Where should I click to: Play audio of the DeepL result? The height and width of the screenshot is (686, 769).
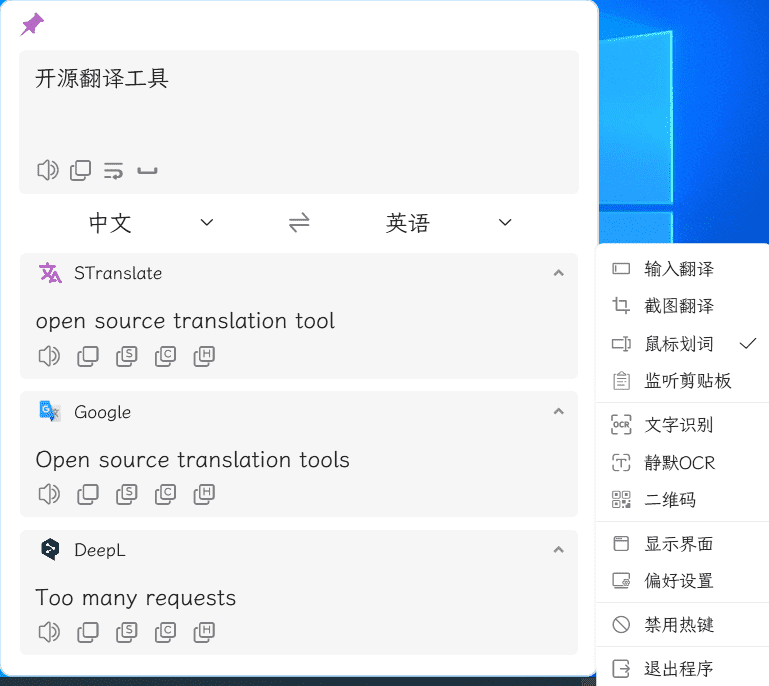[47, 632]
